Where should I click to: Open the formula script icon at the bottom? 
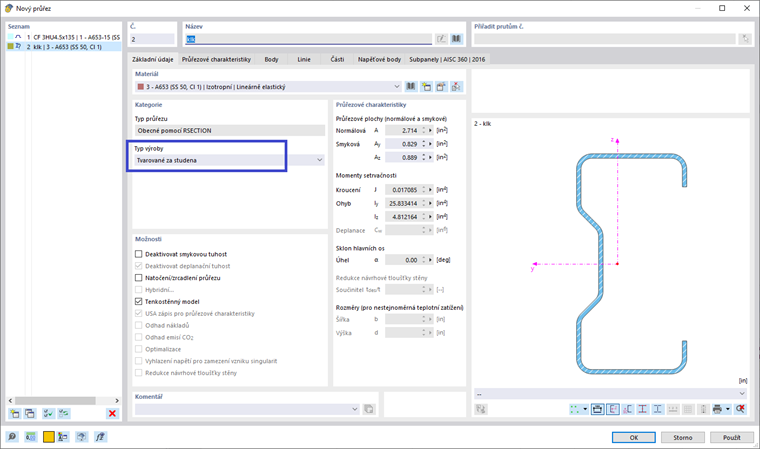[x=100, y=437]
